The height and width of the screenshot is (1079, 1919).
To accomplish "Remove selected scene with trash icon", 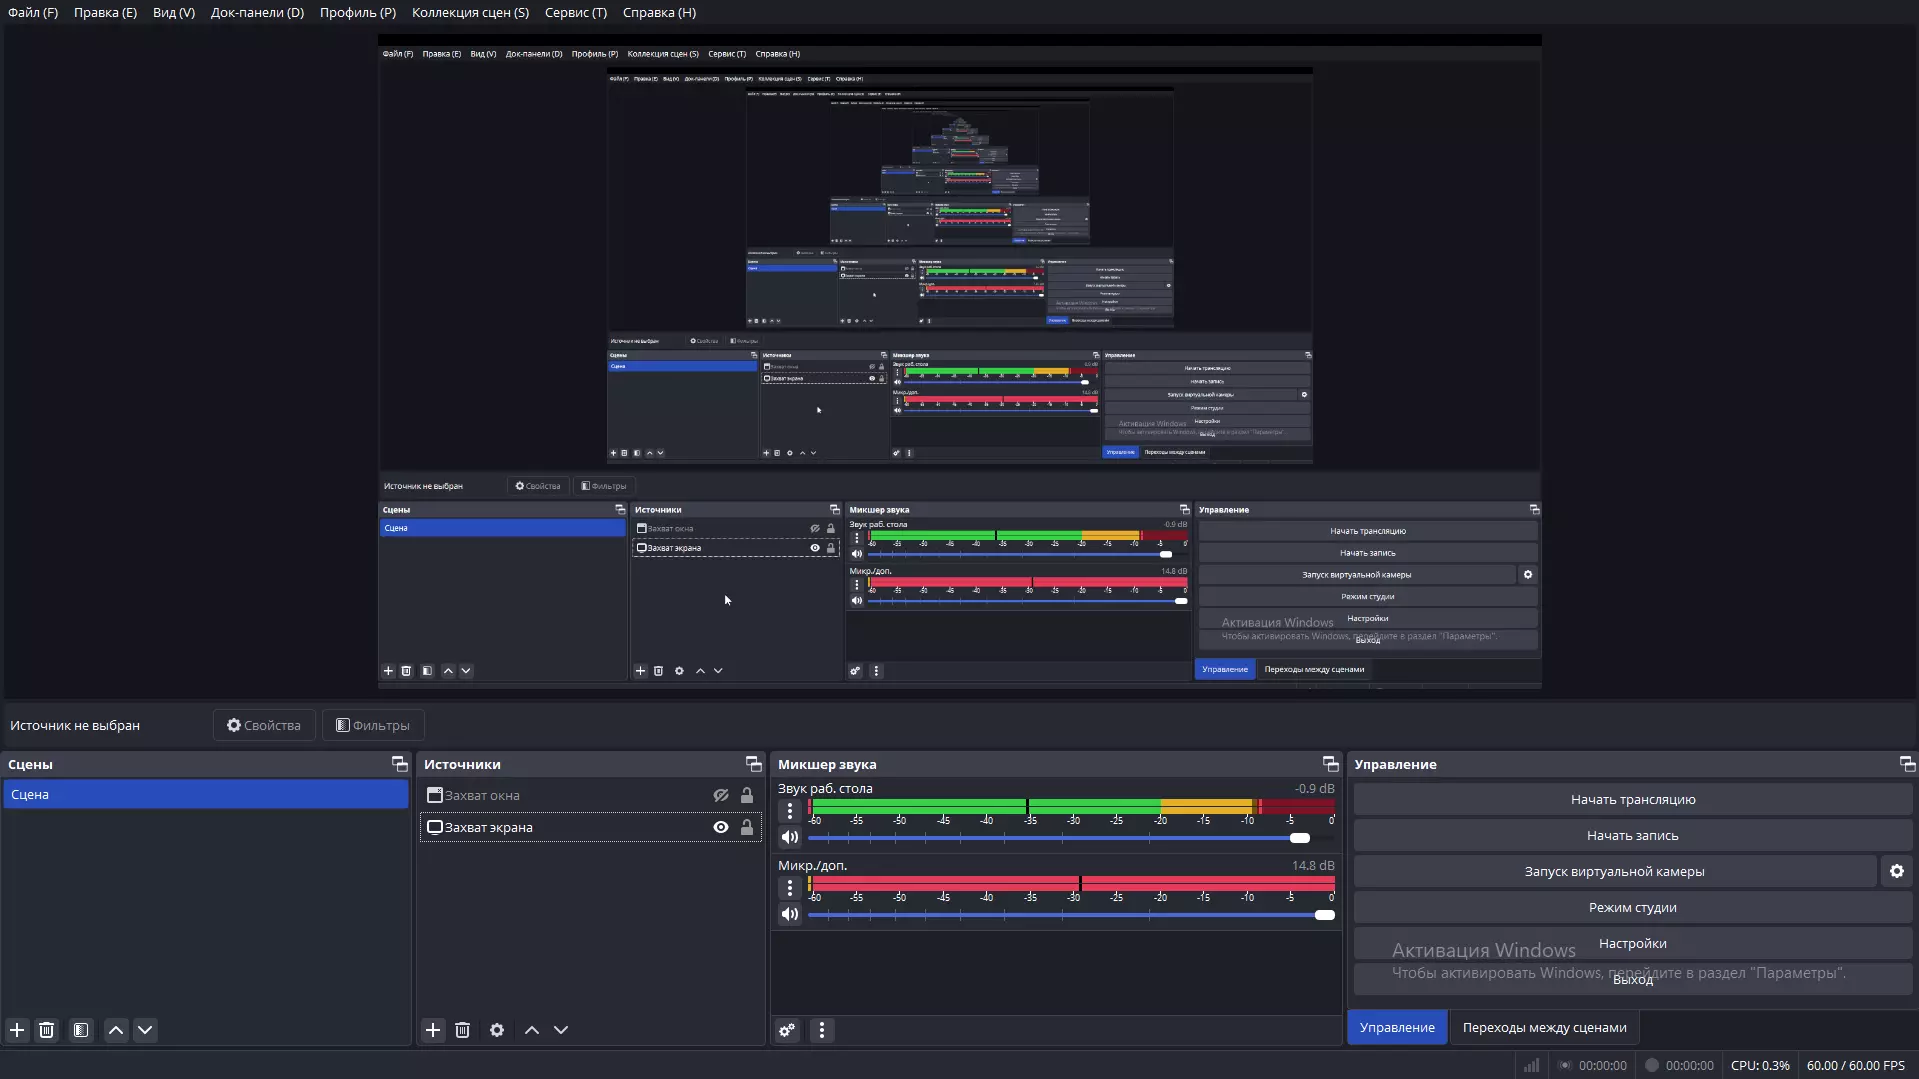I will click(x=46, y=1030).
